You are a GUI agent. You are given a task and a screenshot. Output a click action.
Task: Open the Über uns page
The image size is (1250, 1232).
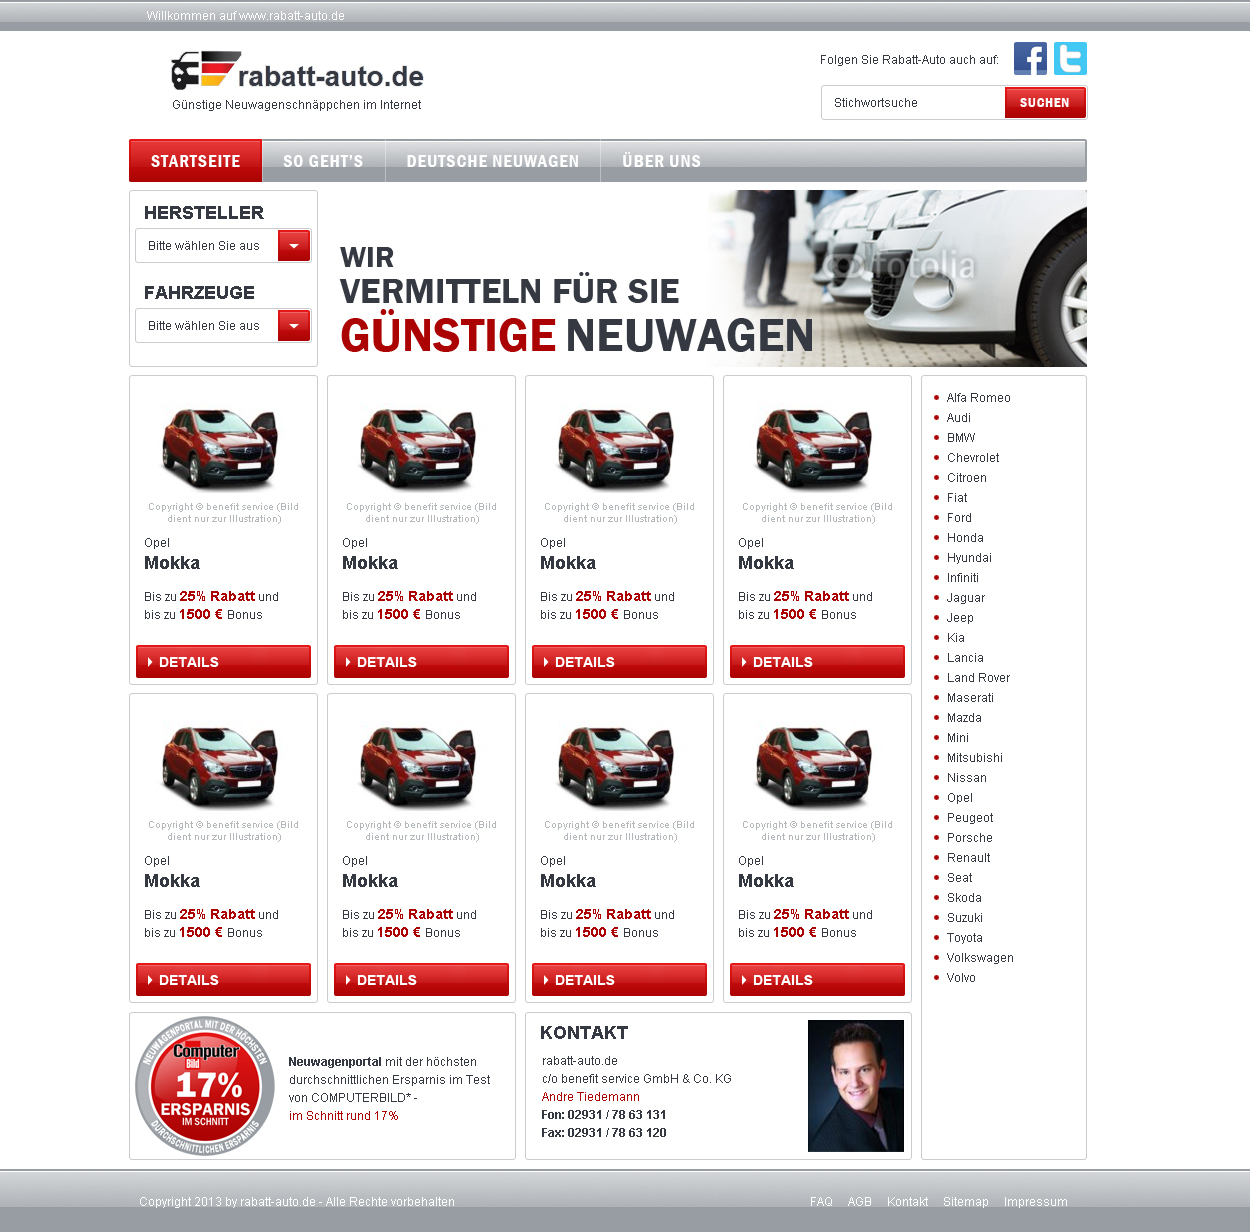(661, 161)
